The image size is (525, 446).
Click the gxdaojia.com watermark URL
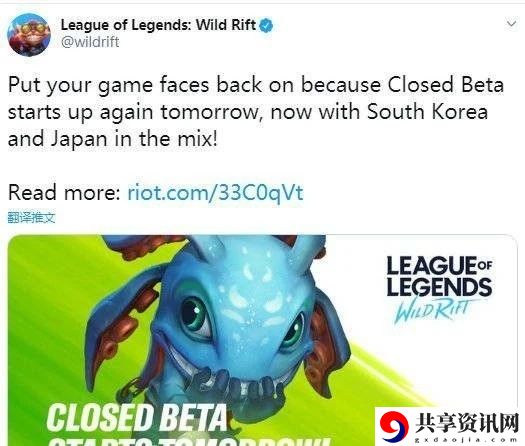(x=466, y=439)
